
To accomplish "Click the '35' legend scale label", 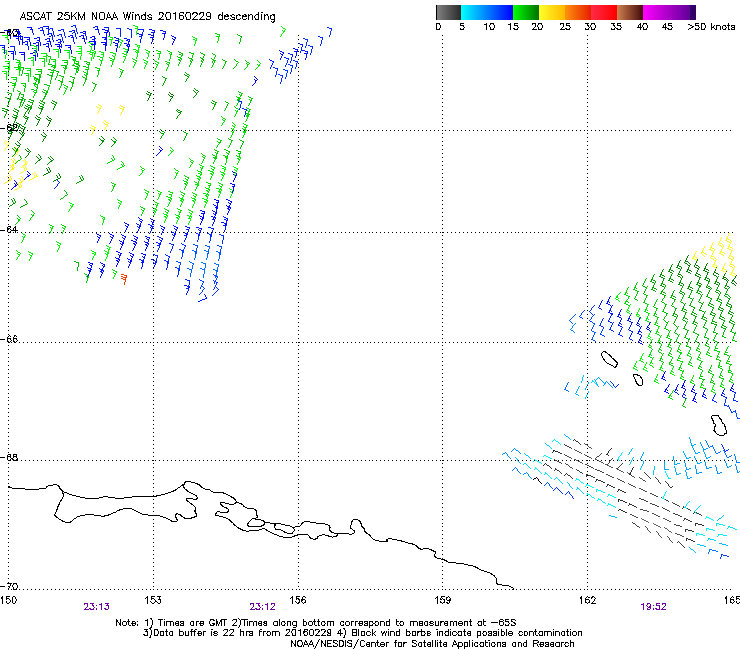I will (x=616, y=27).
